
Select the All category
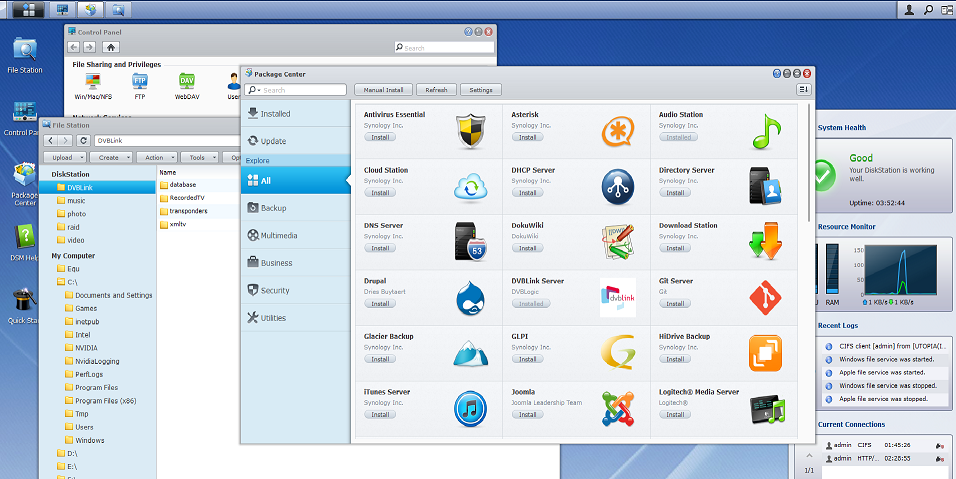tap(296, 180)
